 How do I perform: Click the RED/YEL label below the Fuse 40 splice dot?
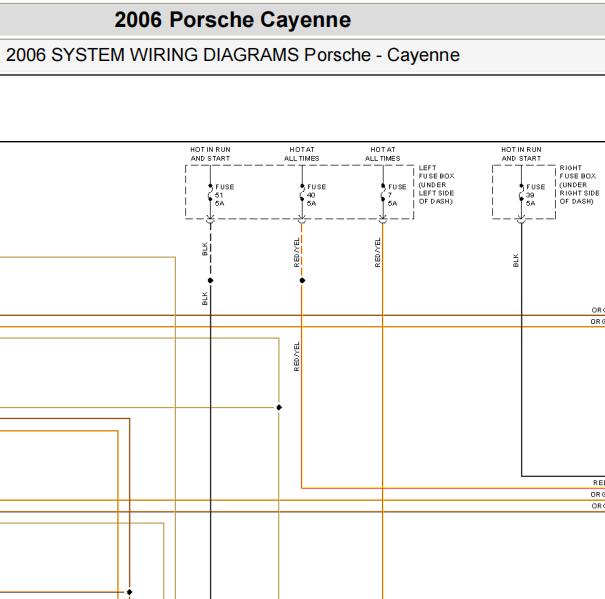point(296,357)
